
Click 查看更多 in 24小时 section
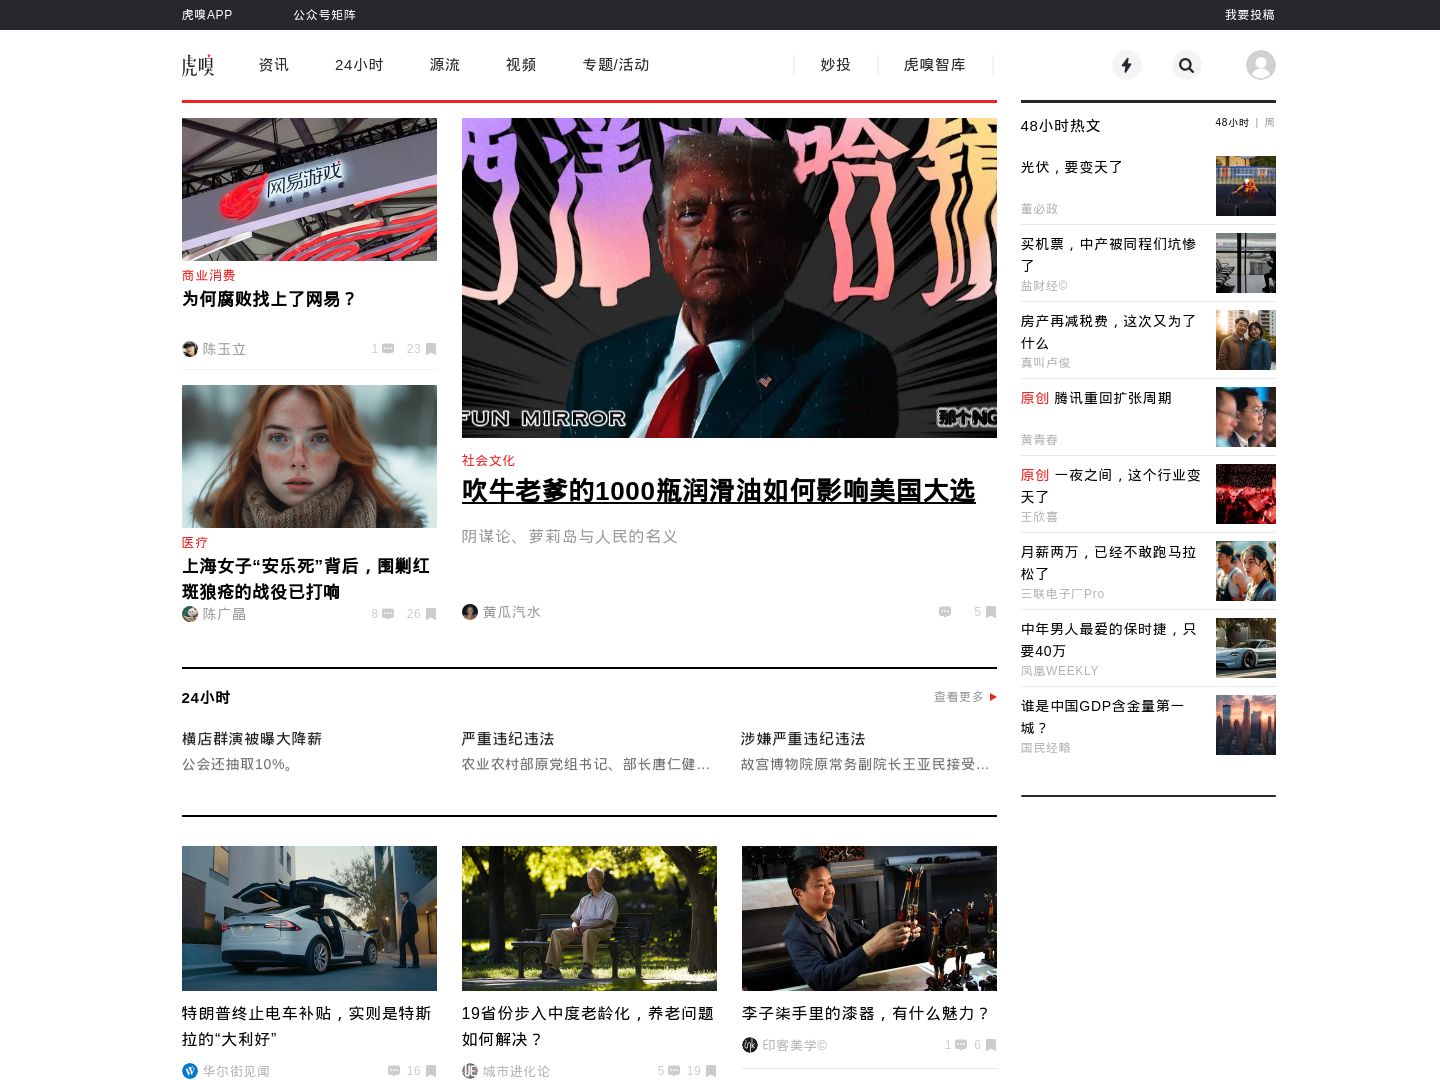point(959,697)
